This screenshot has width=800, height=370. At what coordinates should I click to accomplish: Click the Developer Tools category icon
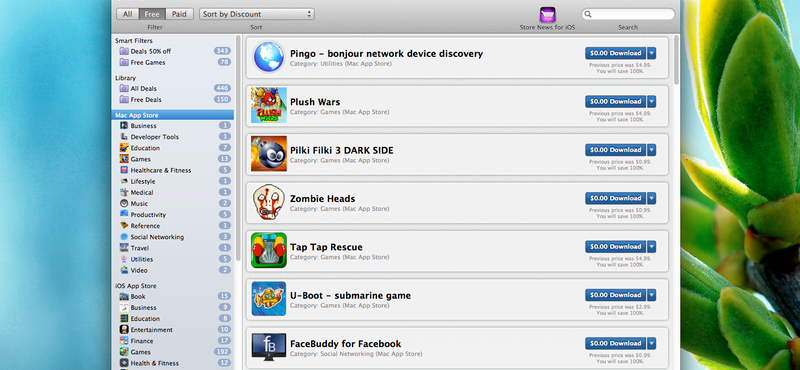(x=124, y=137)
